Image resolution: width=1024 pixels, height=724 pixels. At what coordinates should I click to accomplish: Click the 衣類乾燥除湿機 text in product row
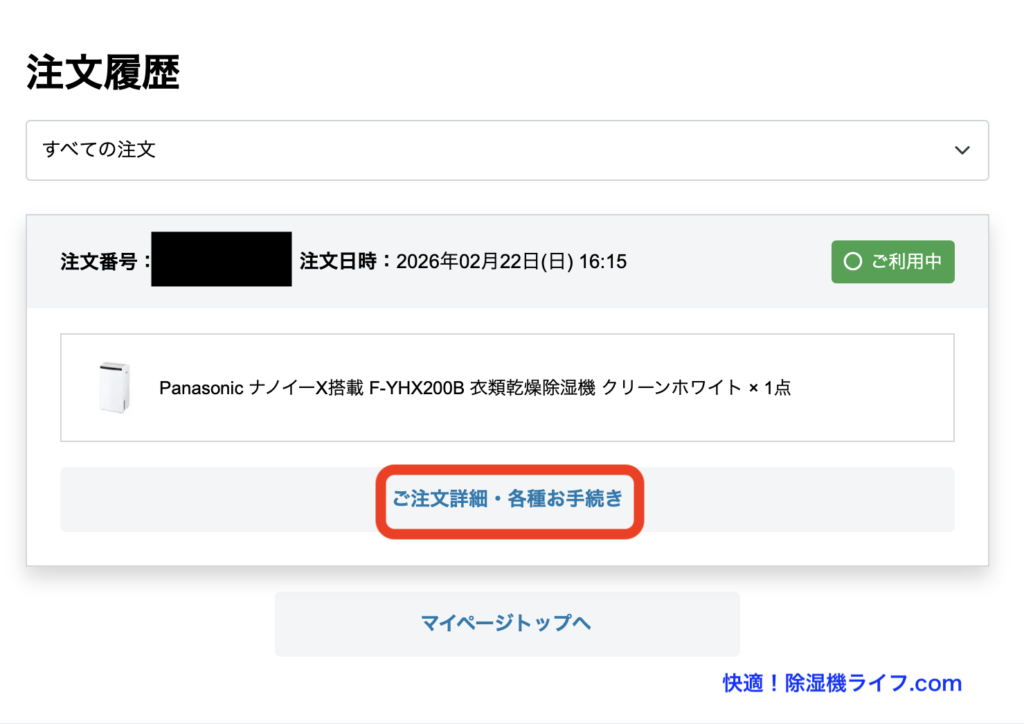[x=532, y=388]
